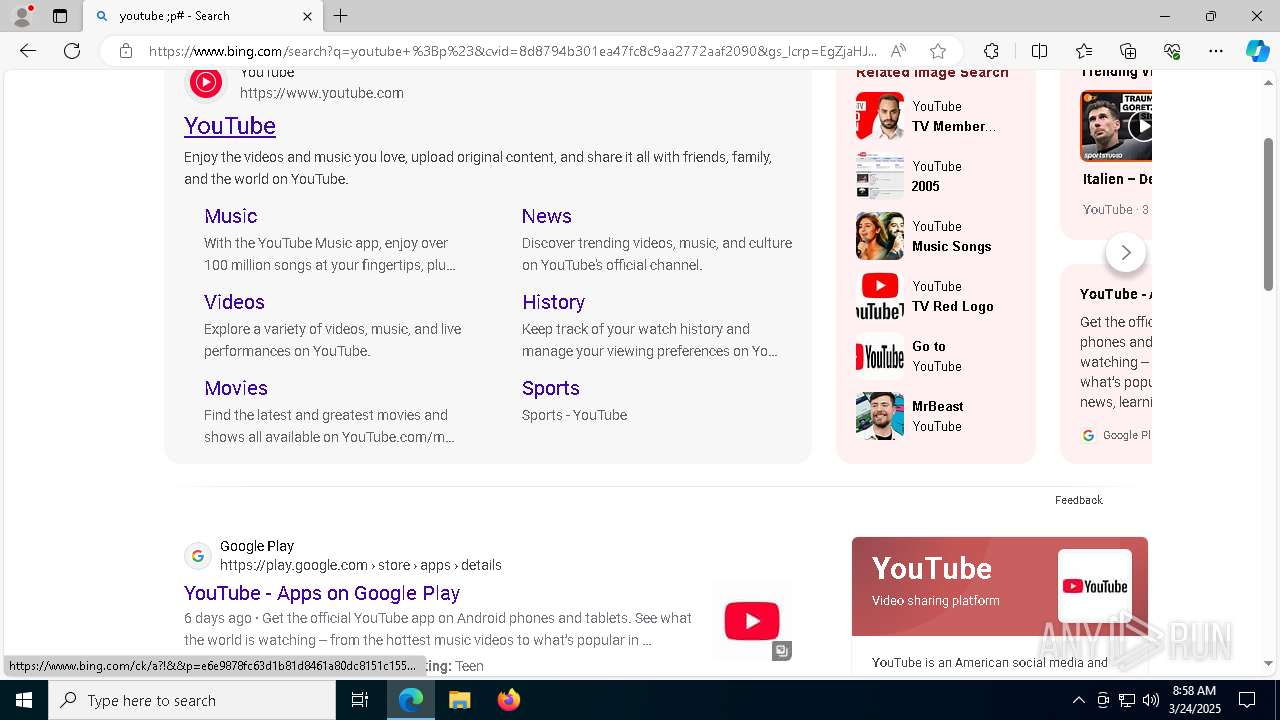Open Settings and more menu
The height and width of the screenshot is (720, 1280).
[1216, 51]
